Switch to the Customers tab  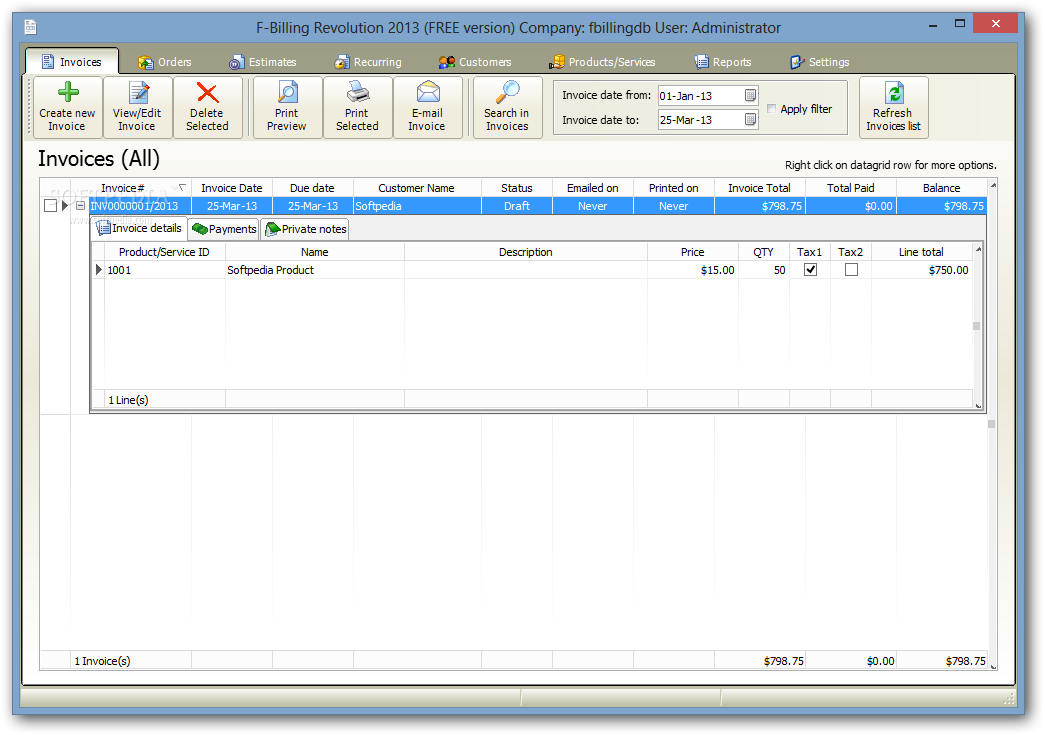[474, 62]
